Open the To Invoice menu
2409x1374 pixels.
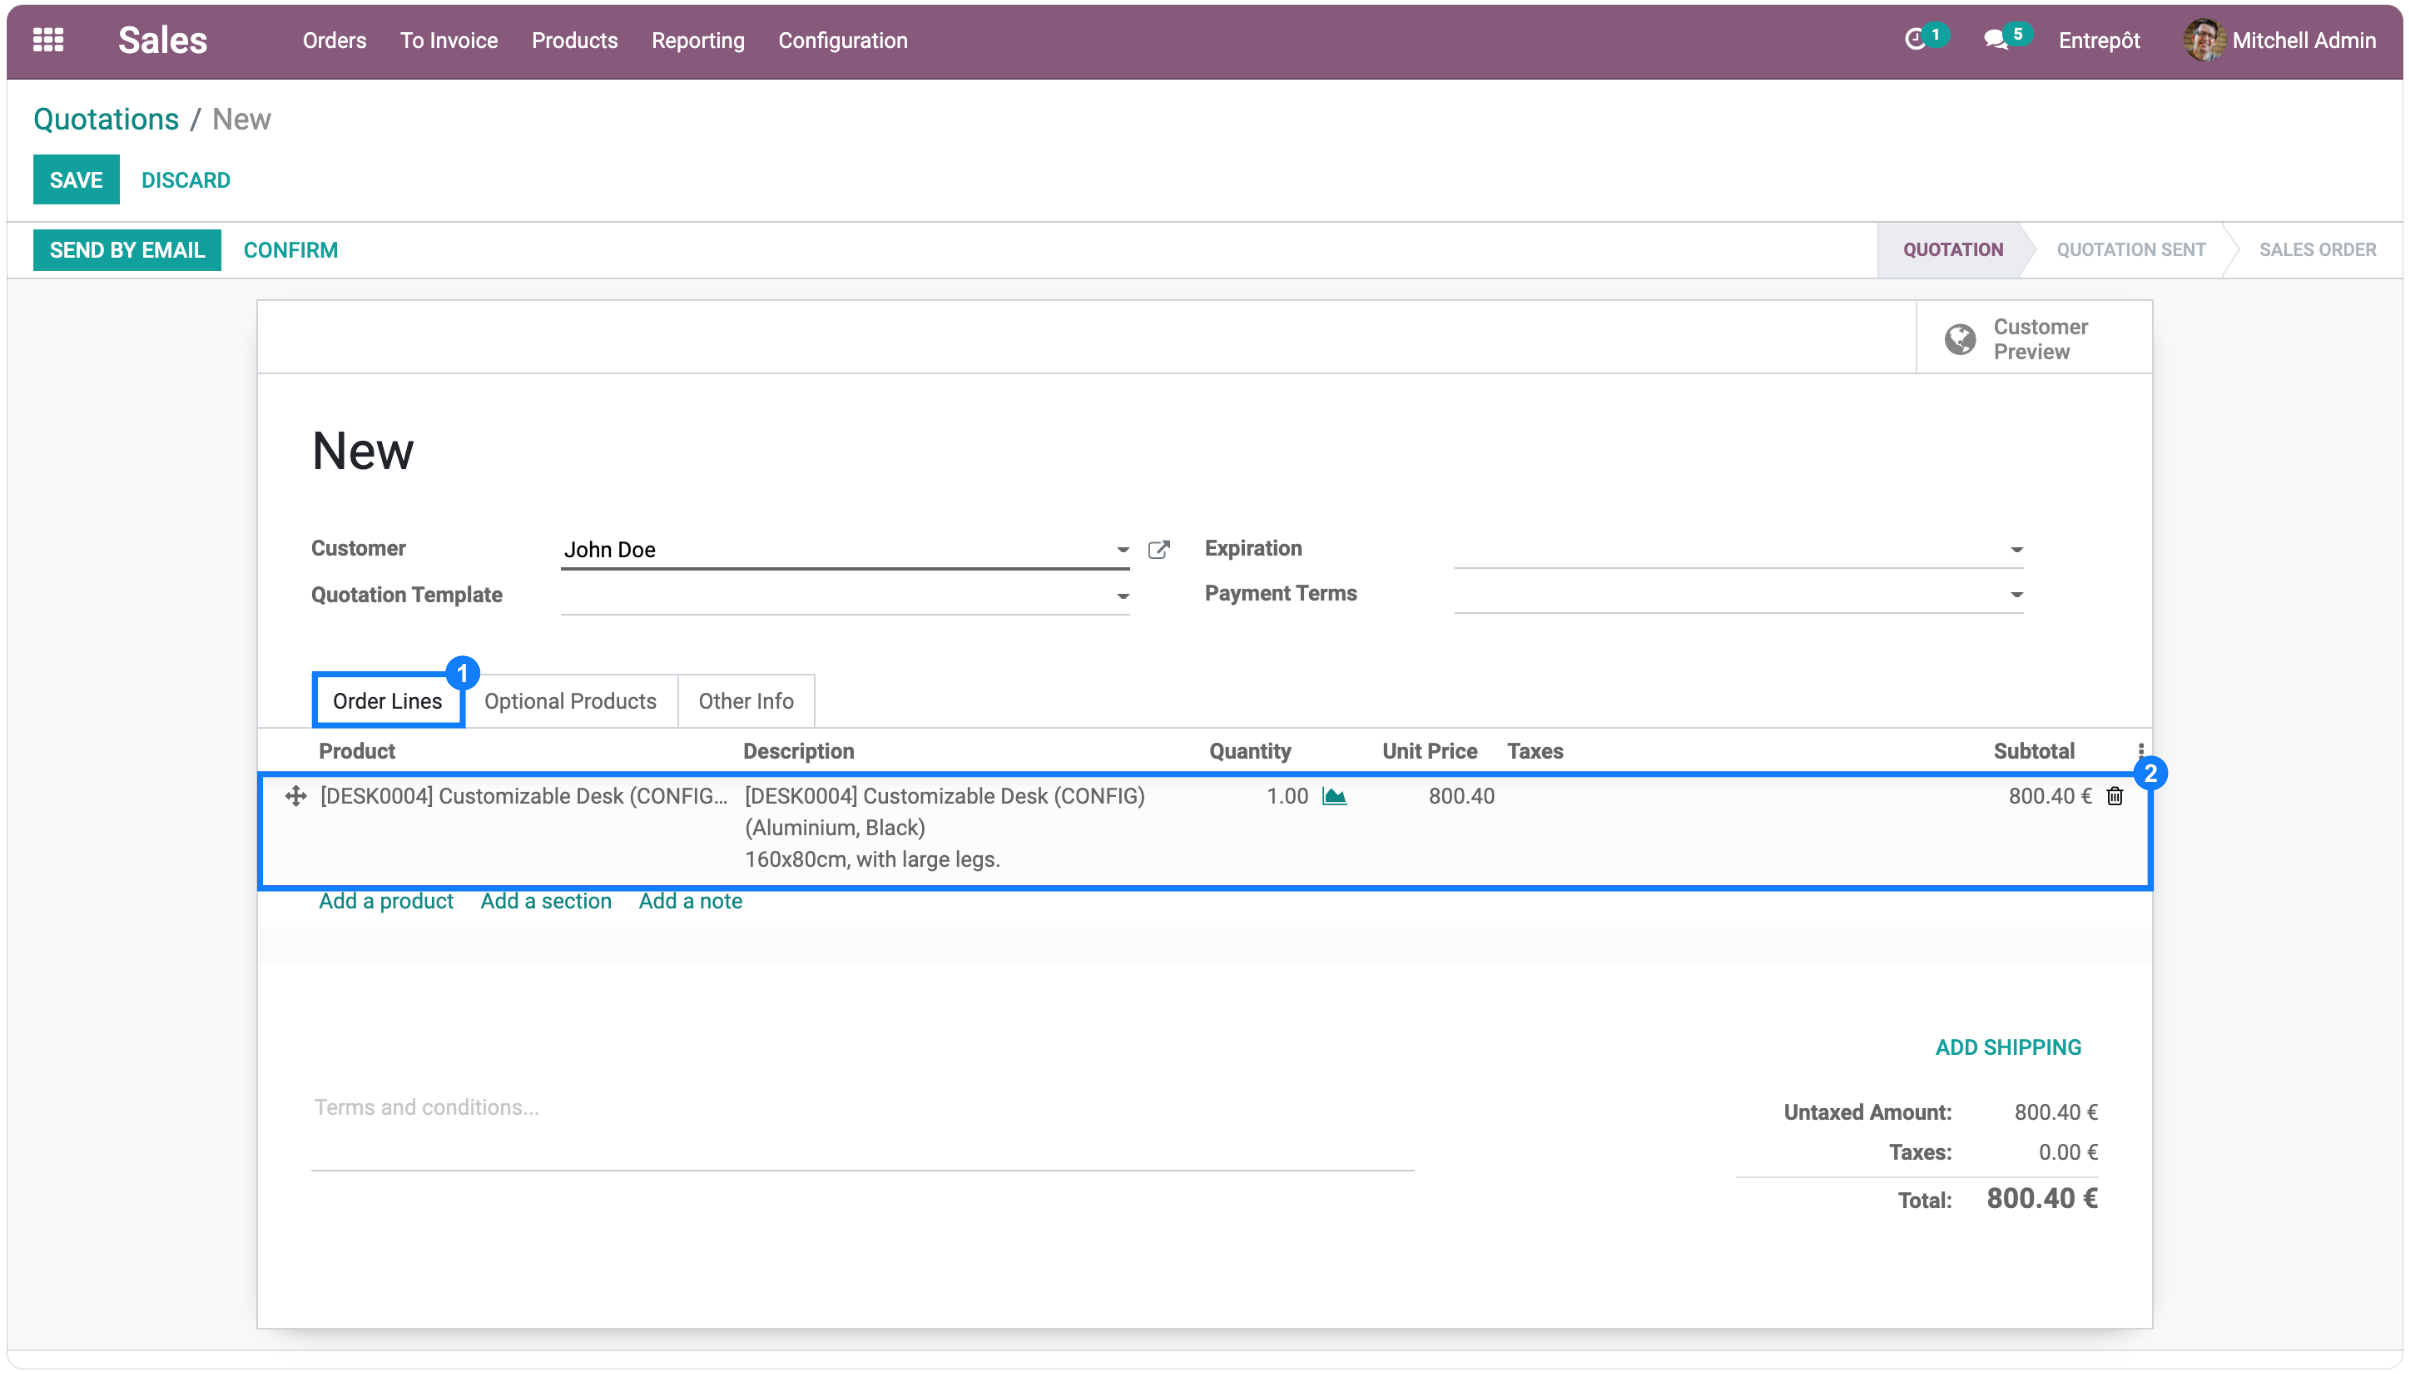click(449, 40)
